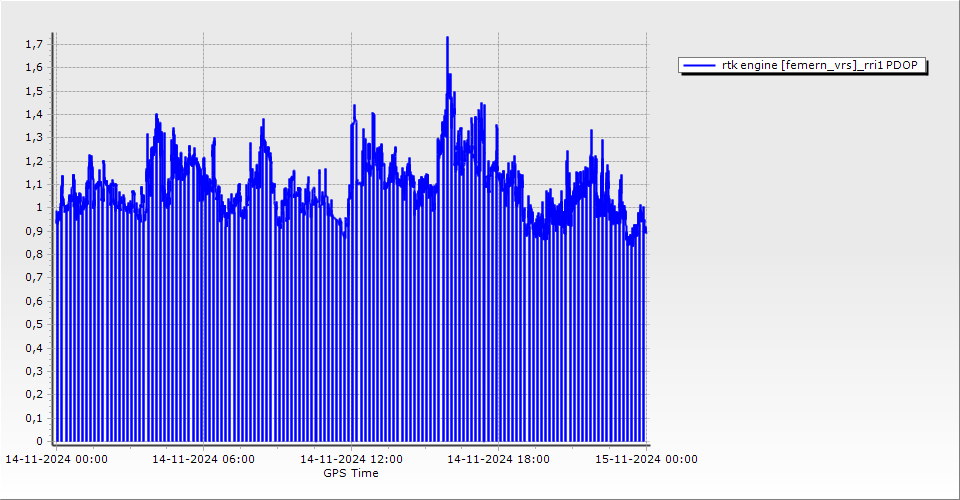This screenshot has width=960, height=500.
Task: Click the 1,4 label on y-axis
Action: [33, 114]
